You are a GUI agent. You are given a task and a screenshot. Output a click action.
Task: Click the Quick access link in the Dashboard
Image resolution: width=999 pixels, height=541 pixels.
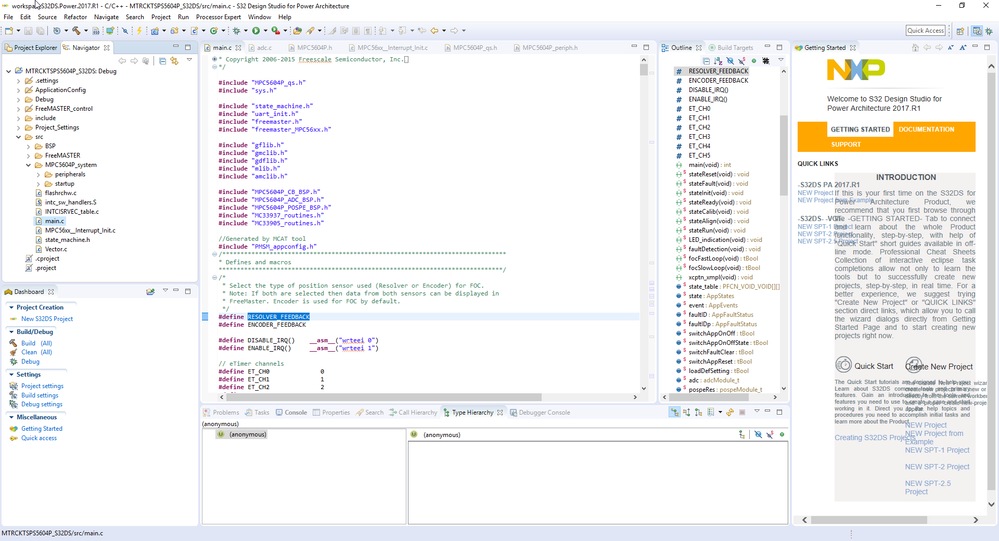click(39, 438)
